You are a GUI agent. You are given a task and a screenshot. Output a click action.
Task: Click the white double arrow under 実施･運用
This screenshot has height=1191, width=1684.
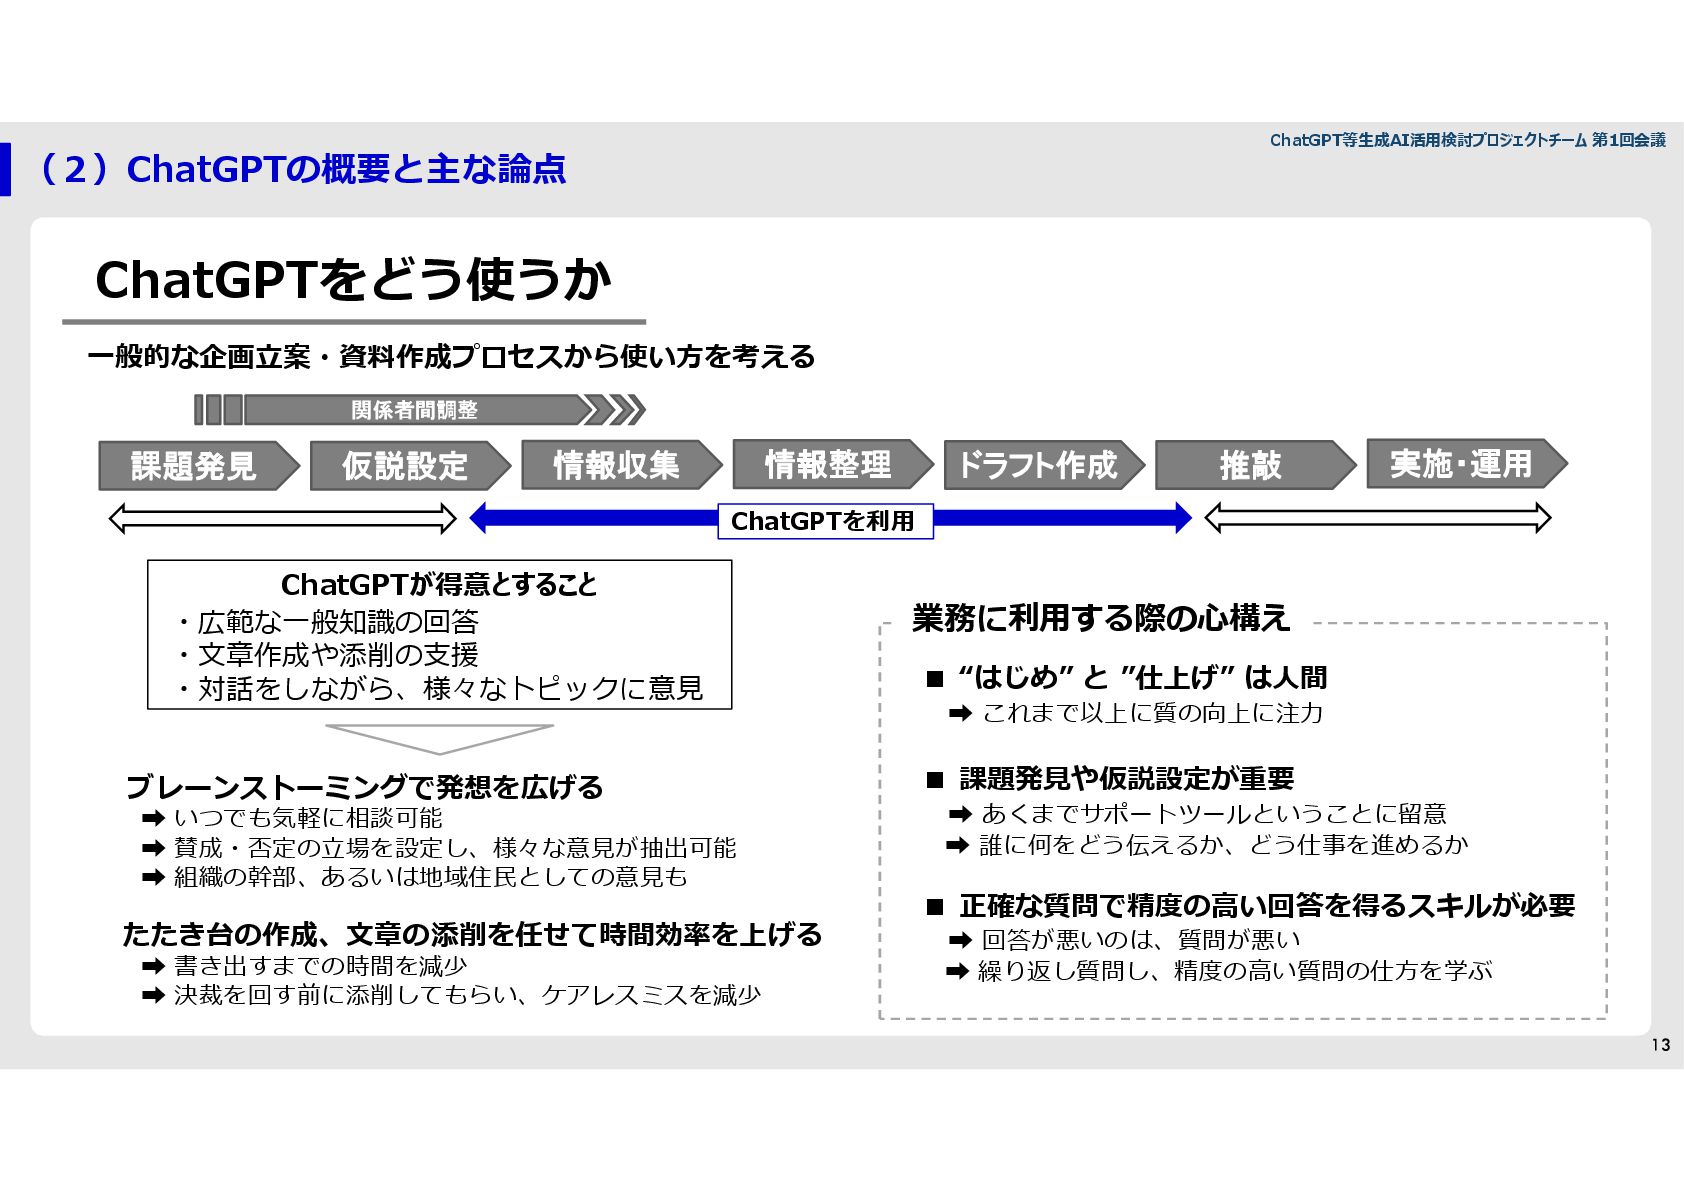click(x=1378, y=518)
